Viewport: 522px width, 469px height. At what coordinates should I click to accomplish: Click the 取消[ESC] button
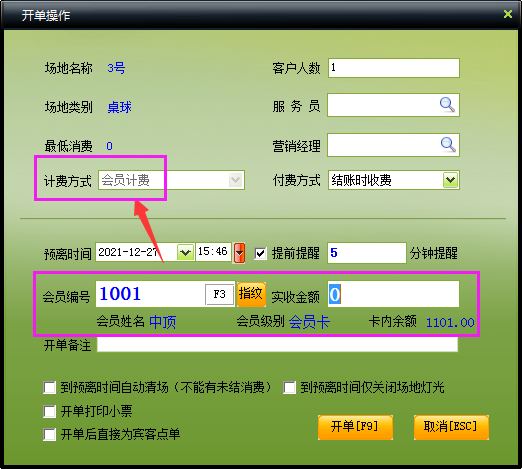451,427
